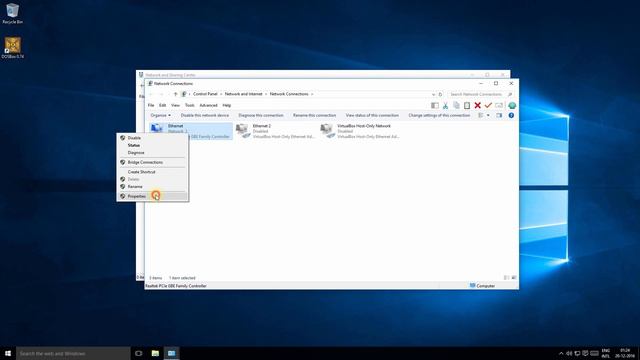Screen dimensions: 640x360
Task: Click Change settings of this connection
Action: coord(439,116)
